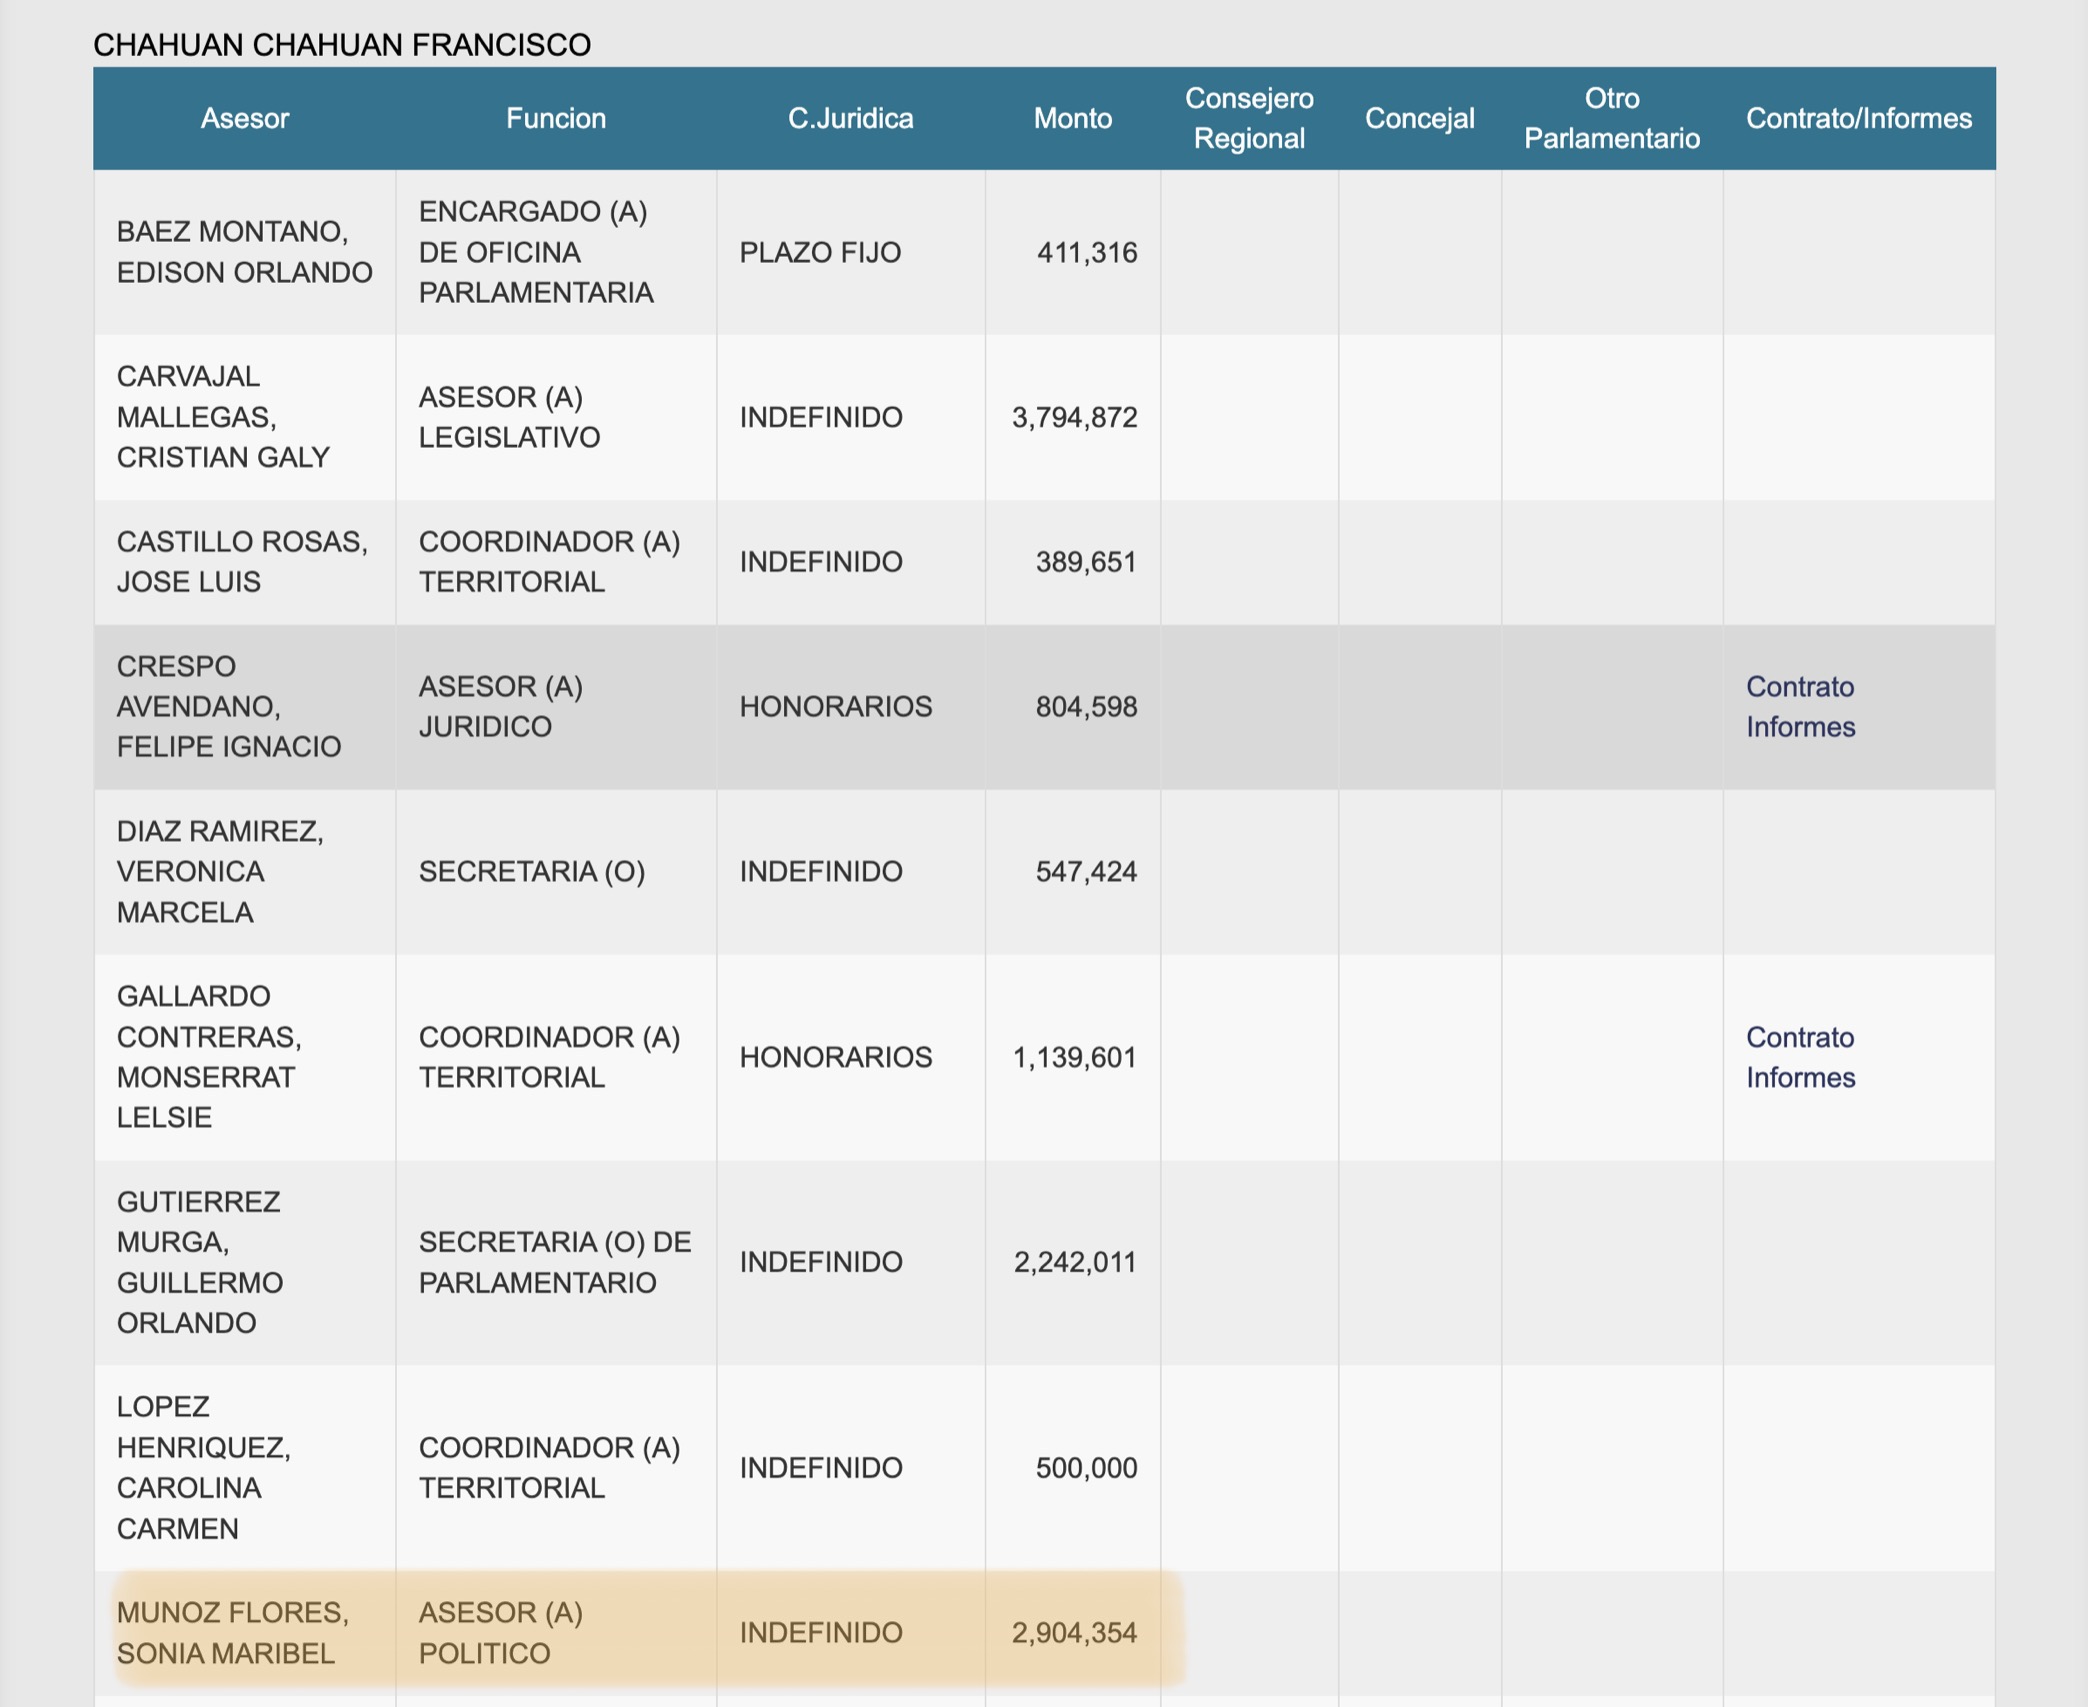This screenshot has height=1707, width=2088.
Task: Open Contrato link for Crespo Avendano
Action: pos(1799,687)
